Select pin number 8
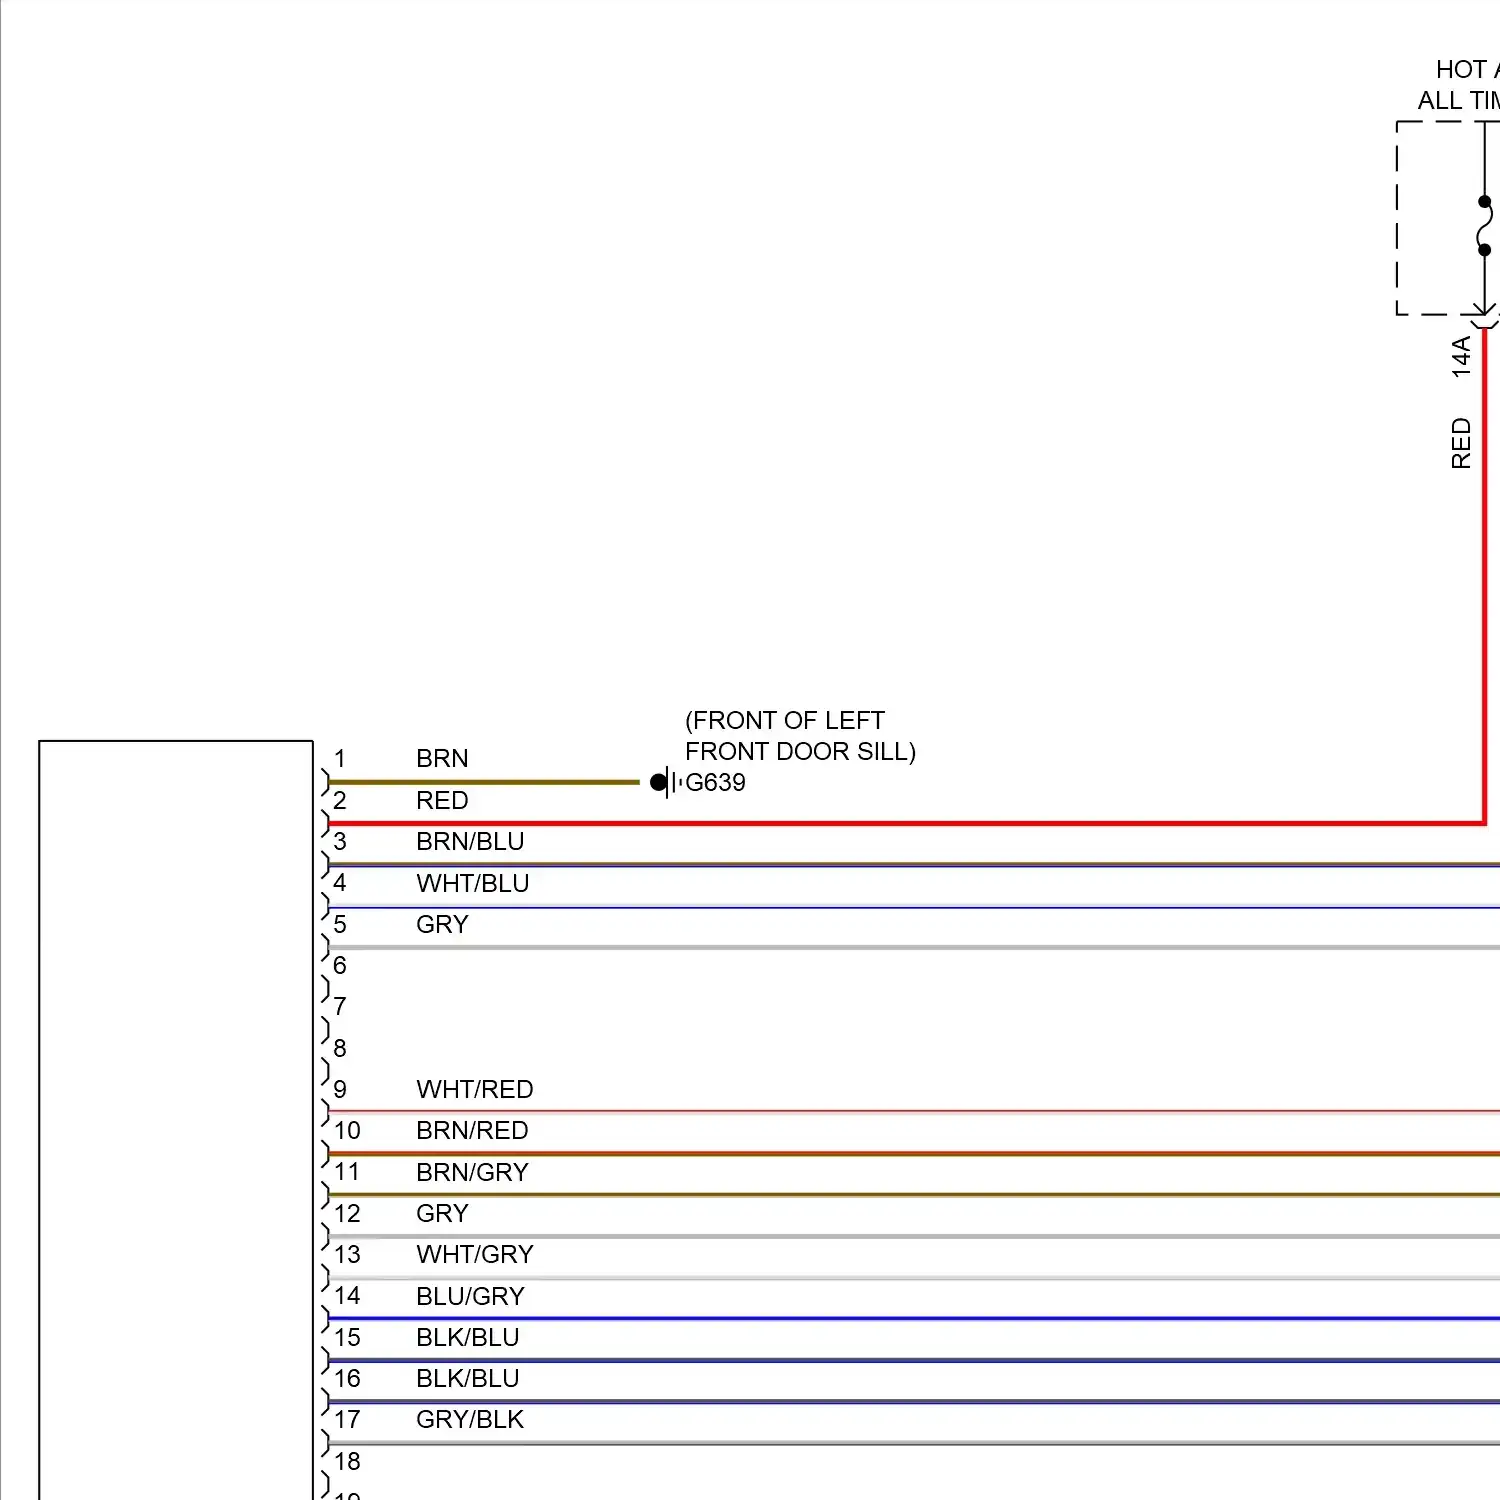Viewport: 1500px width, 1500px height. pos(340,1048)
